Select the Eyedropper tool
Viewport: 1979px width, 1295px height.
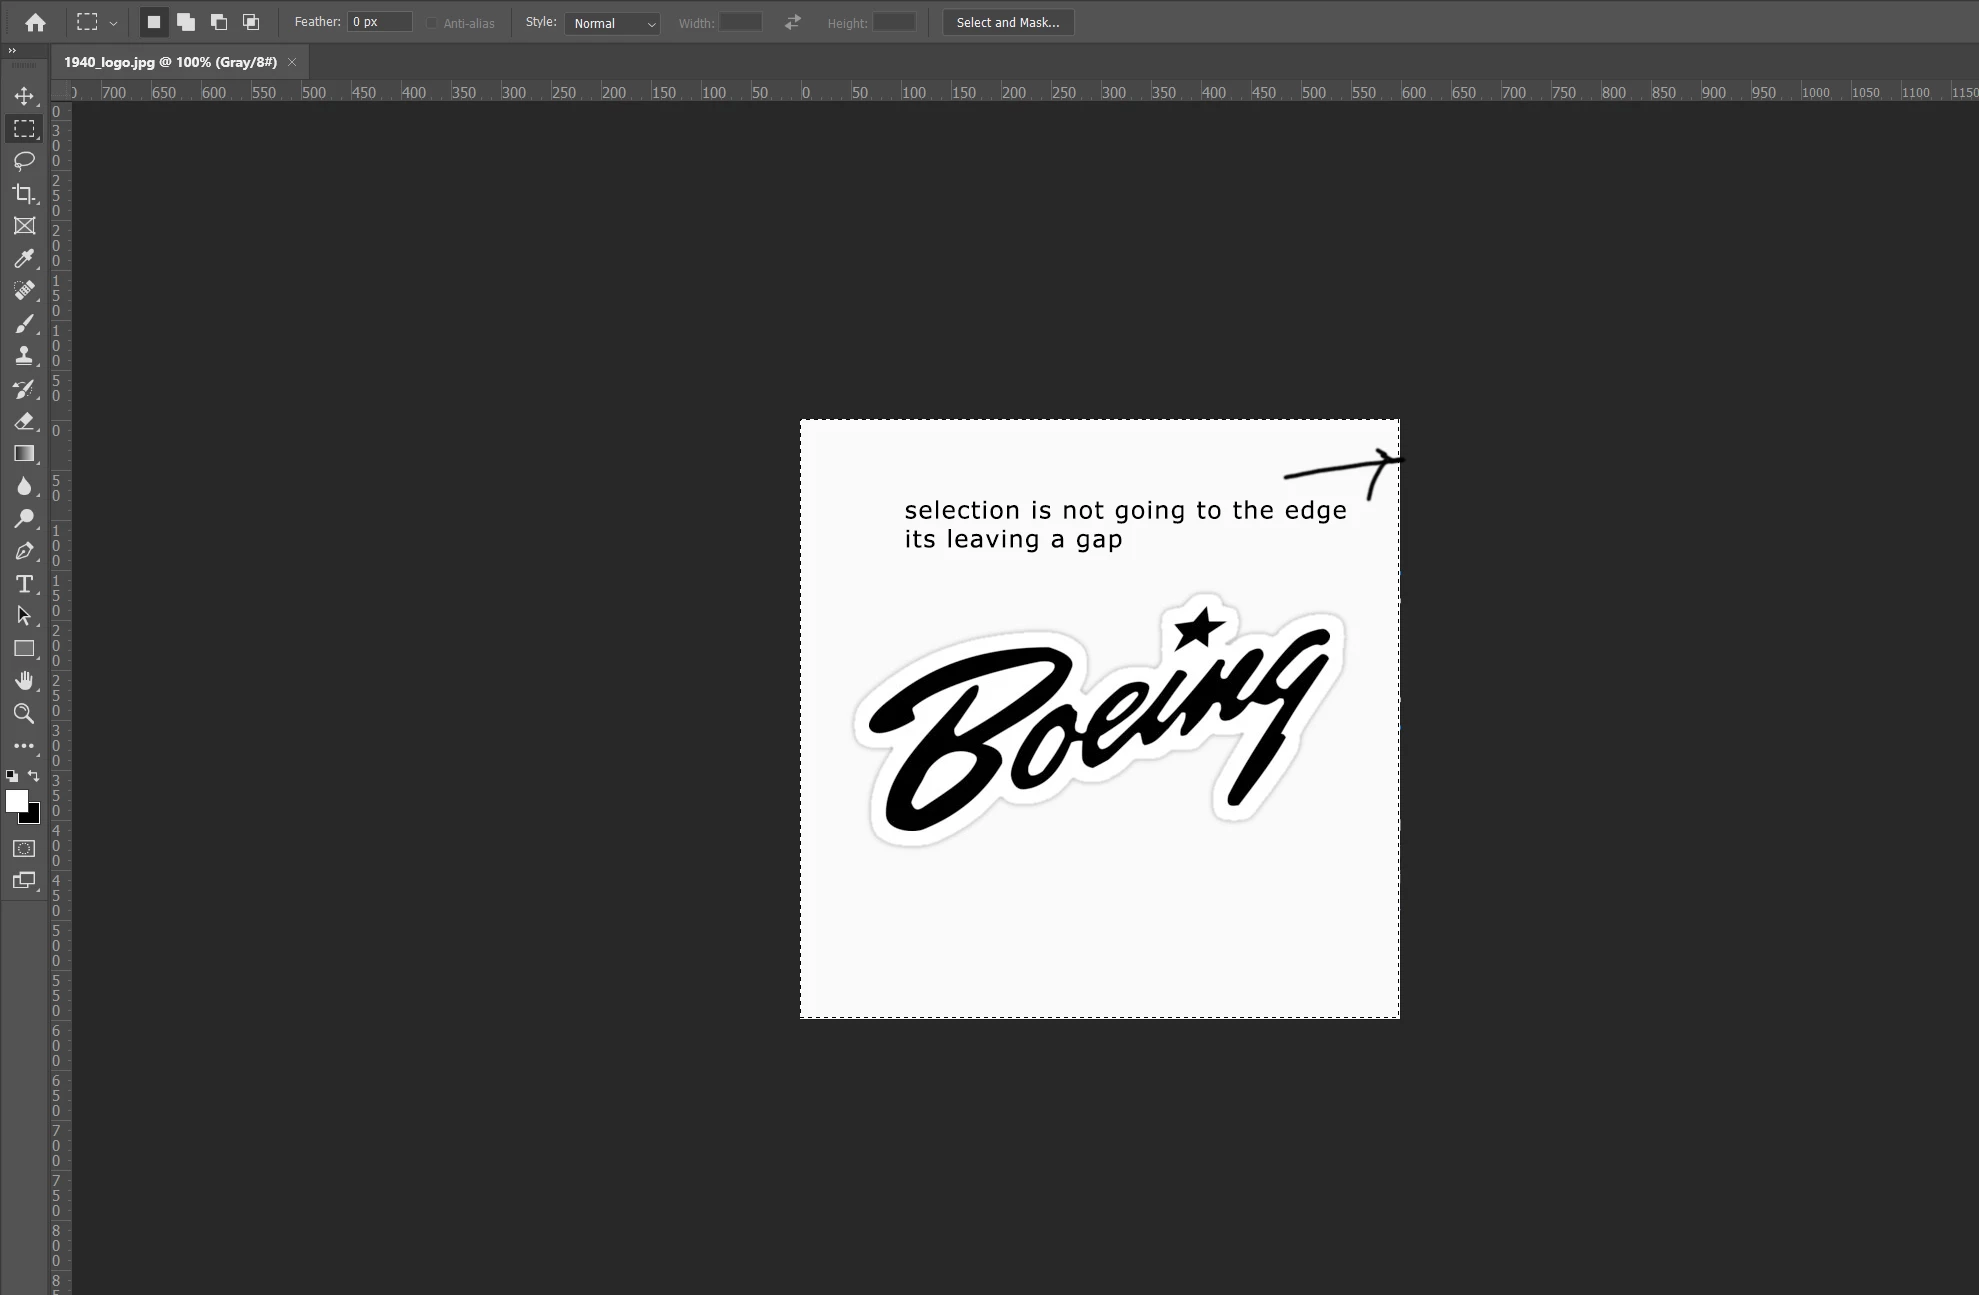point(24,259)
